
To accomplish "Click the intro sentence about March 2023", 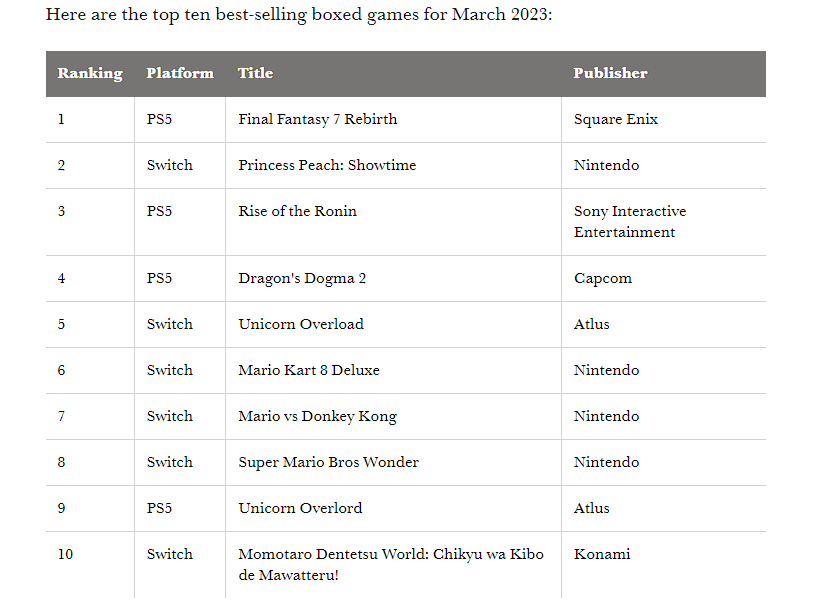I will (x=298, y=17).
